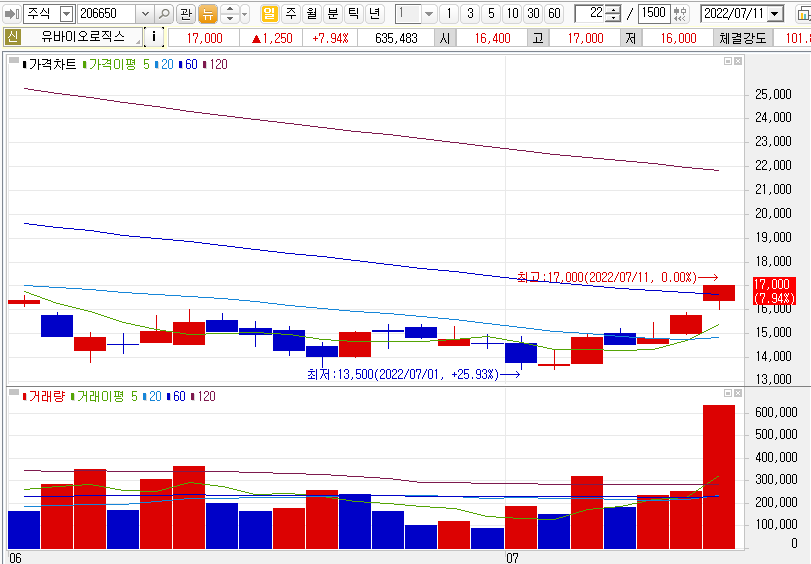The image size is (811, 564).
Task: Open the 주식 market type dropdown
Action: pyautogui.click(x=67, y=14)
